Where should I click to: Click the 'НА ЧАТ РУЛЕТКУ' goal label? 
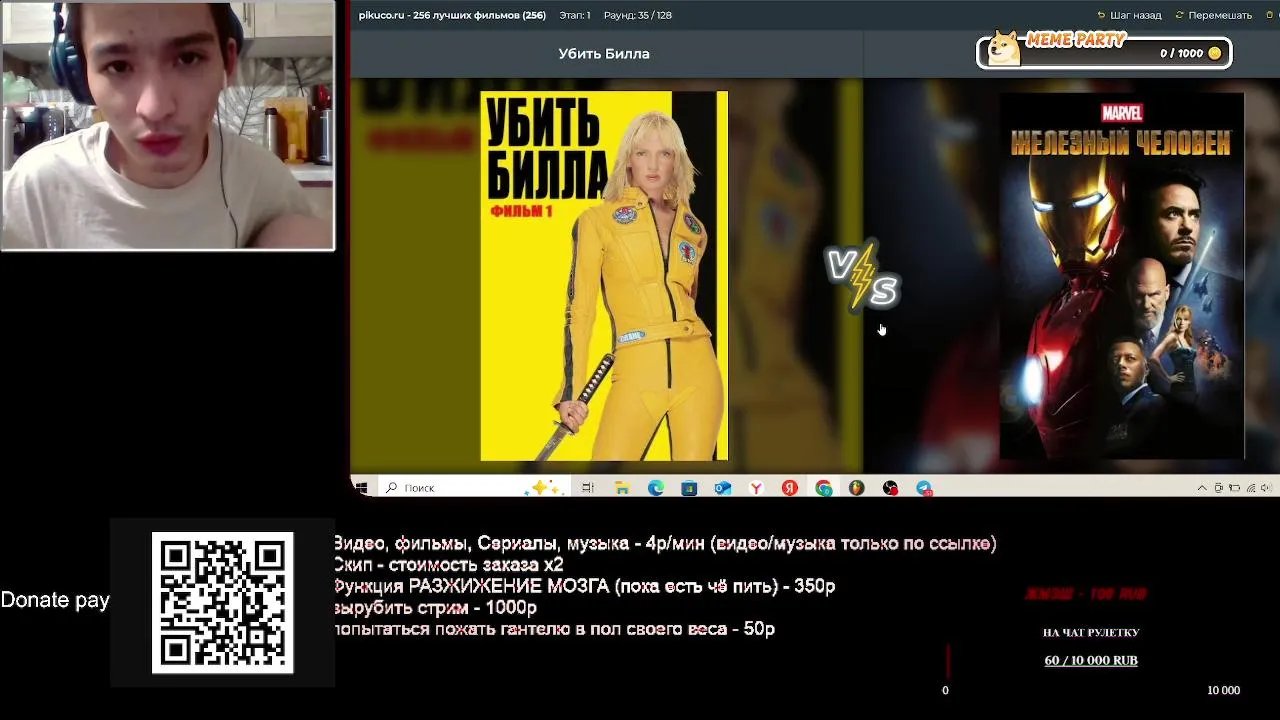coord(1091,632)
